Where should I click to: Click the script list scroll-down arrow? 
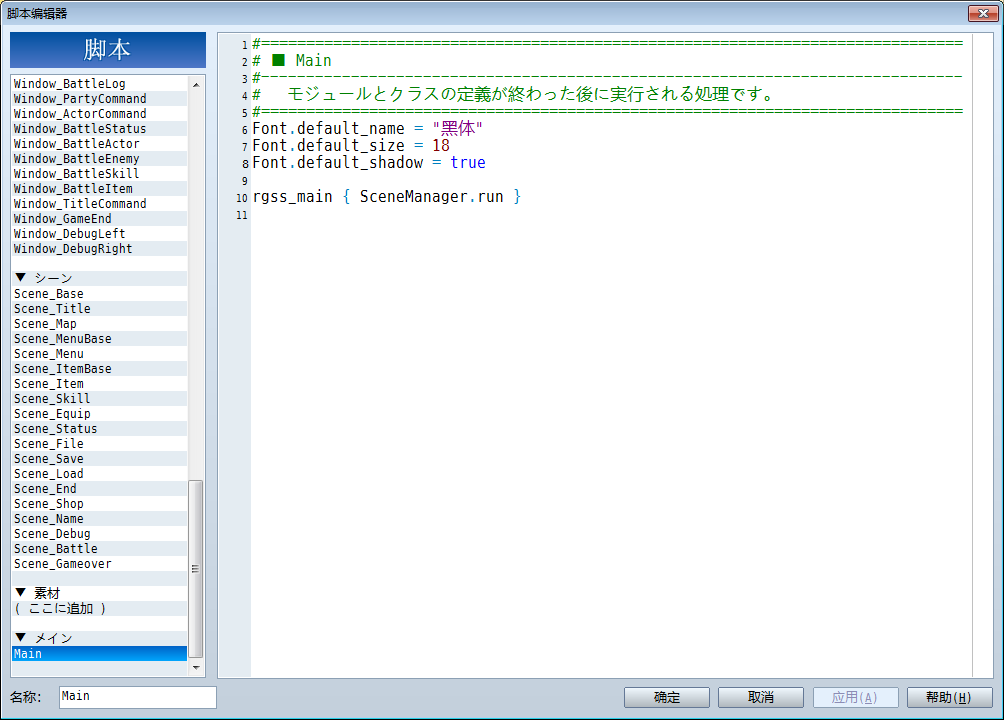click(x=196, y=667)
